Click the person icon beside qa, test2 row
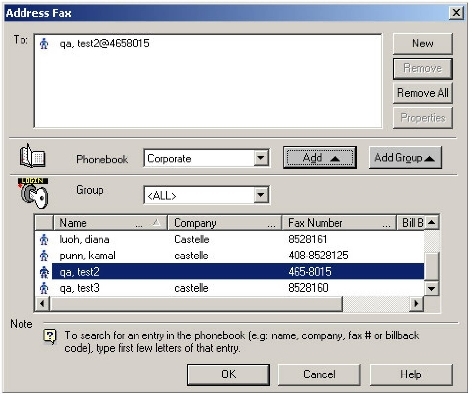This screenshot has width=472, height=397. [x=44, y=272]
